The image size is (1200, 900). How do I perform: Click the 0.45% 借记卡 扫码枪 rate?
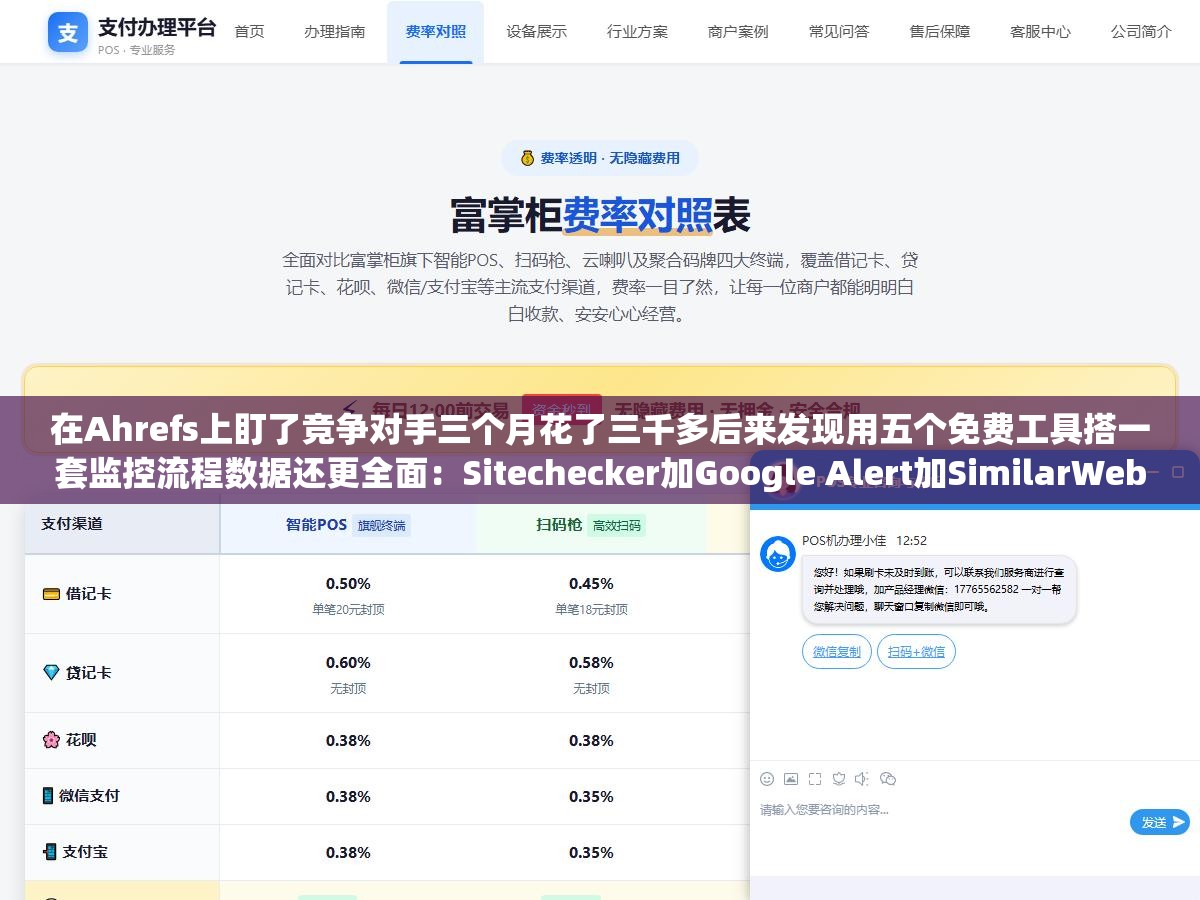[591, 583]
